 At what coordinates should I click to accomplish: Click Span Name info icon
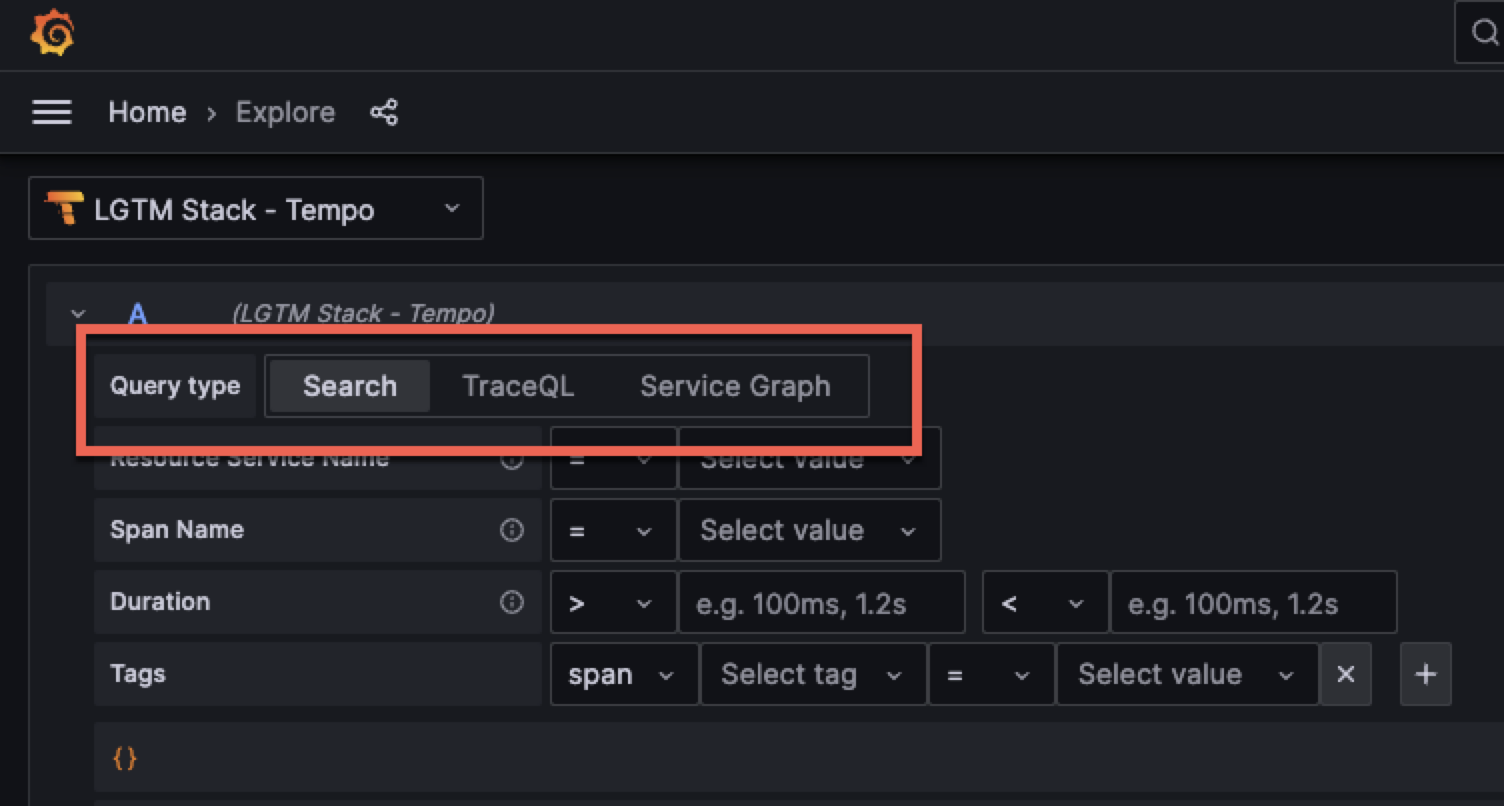coord(512,530)
